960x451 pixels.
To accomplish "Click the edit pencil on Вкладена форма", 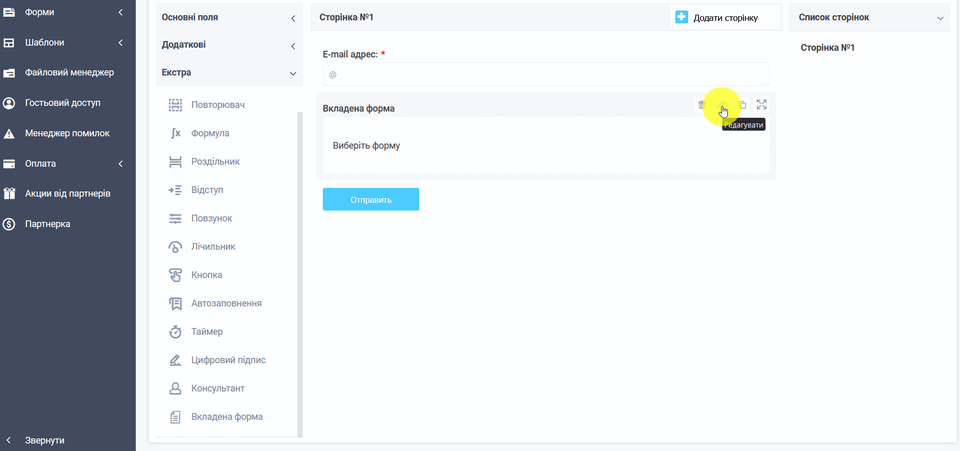I will (x=722, y=105).
